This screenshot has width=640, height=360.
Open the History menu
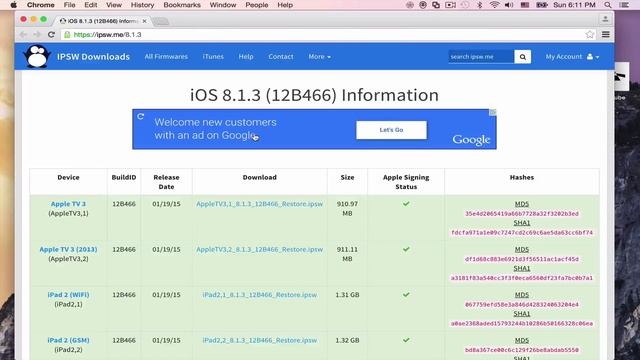coord(142,5)
